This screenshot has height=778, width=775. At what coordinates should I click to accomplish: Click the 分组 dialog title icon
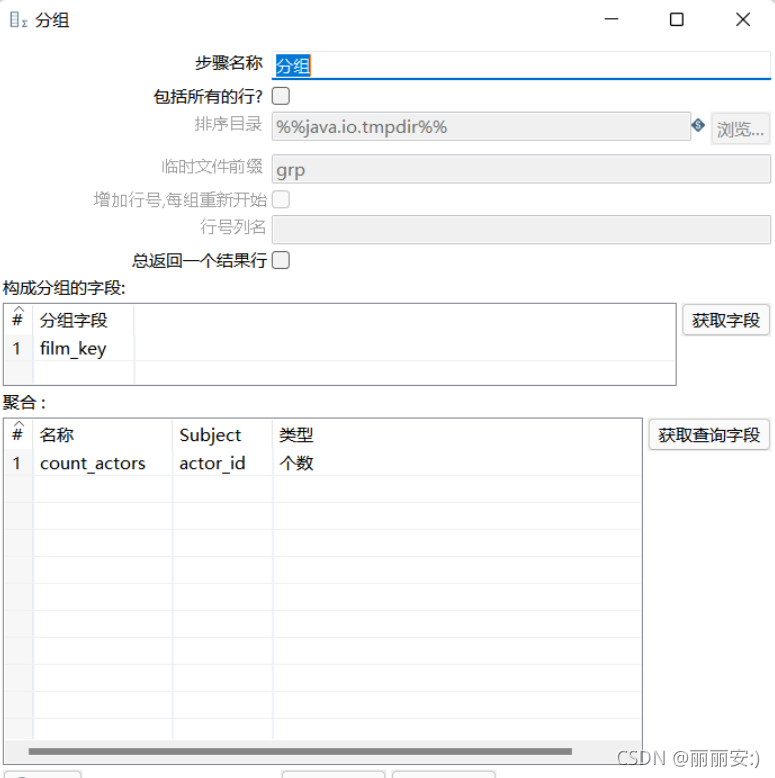click(18, 20)
